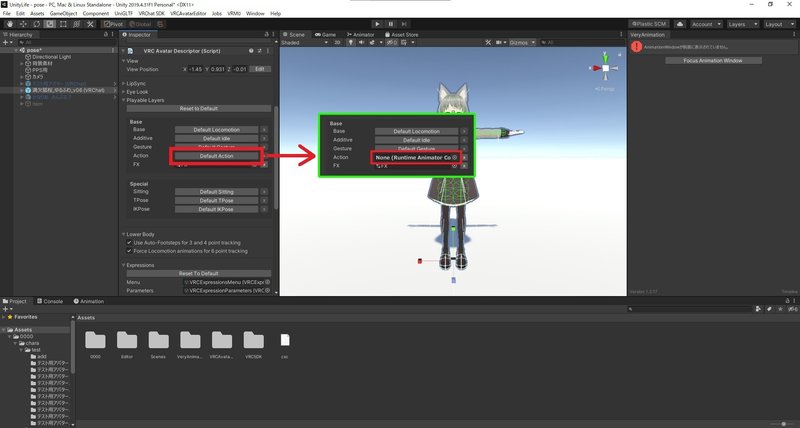Click the Default Sitting button
This screenshot has width=800, height=428.
tap(216, 192)
